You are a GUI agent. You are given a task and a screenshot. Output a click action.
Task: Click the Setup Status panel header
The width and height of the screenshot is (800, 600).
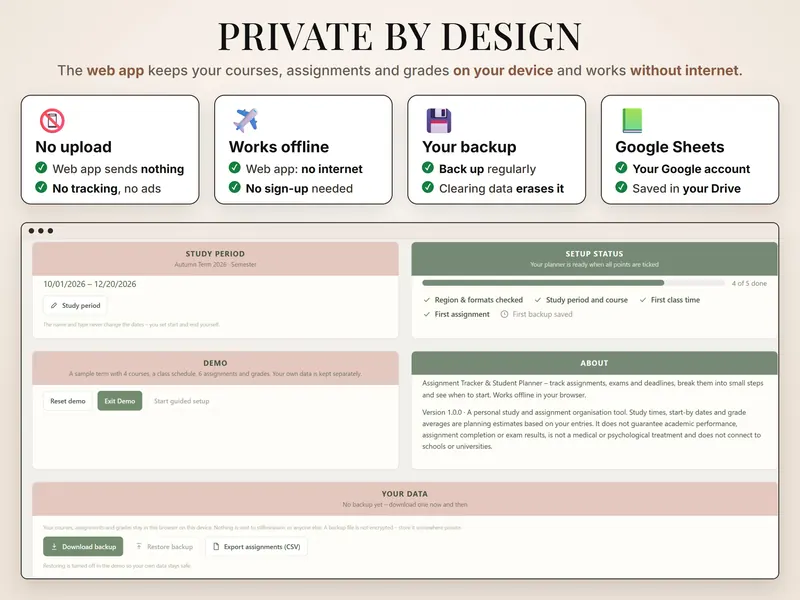594,259
